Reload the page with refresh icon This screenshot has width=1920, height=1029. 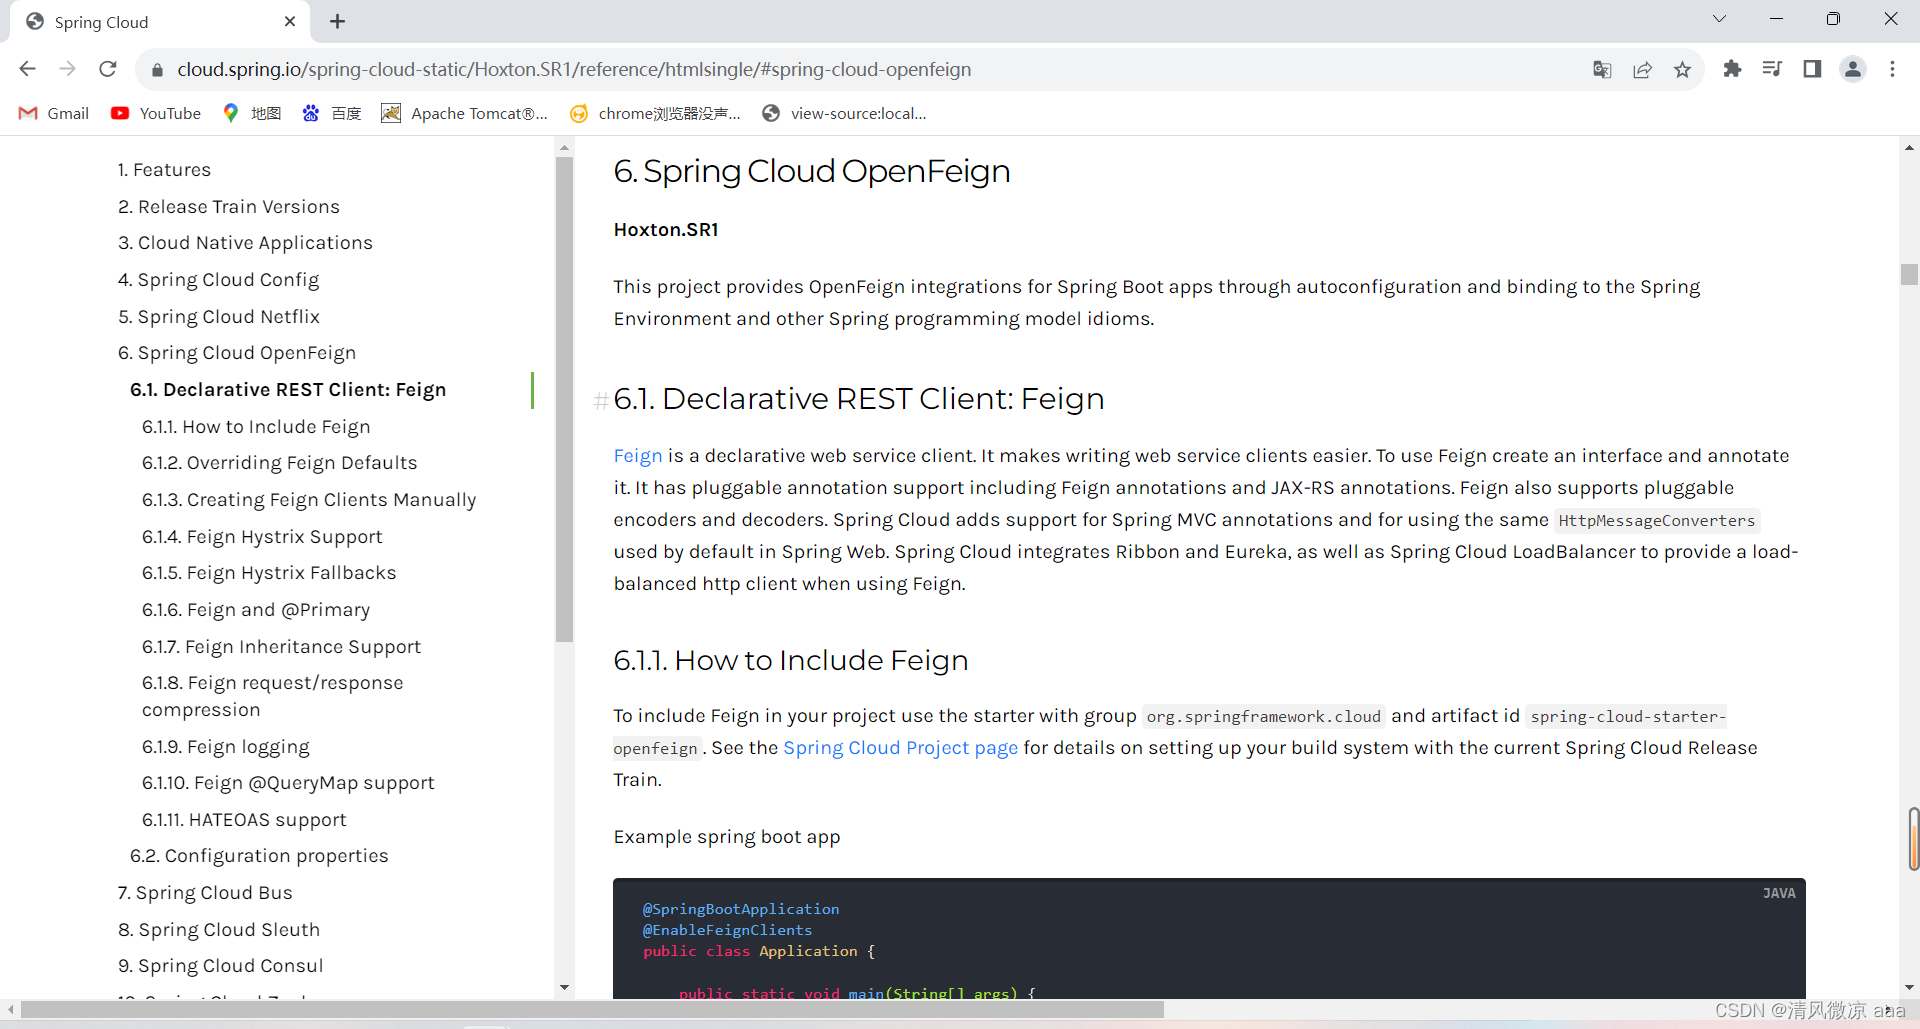pos(108,69)
